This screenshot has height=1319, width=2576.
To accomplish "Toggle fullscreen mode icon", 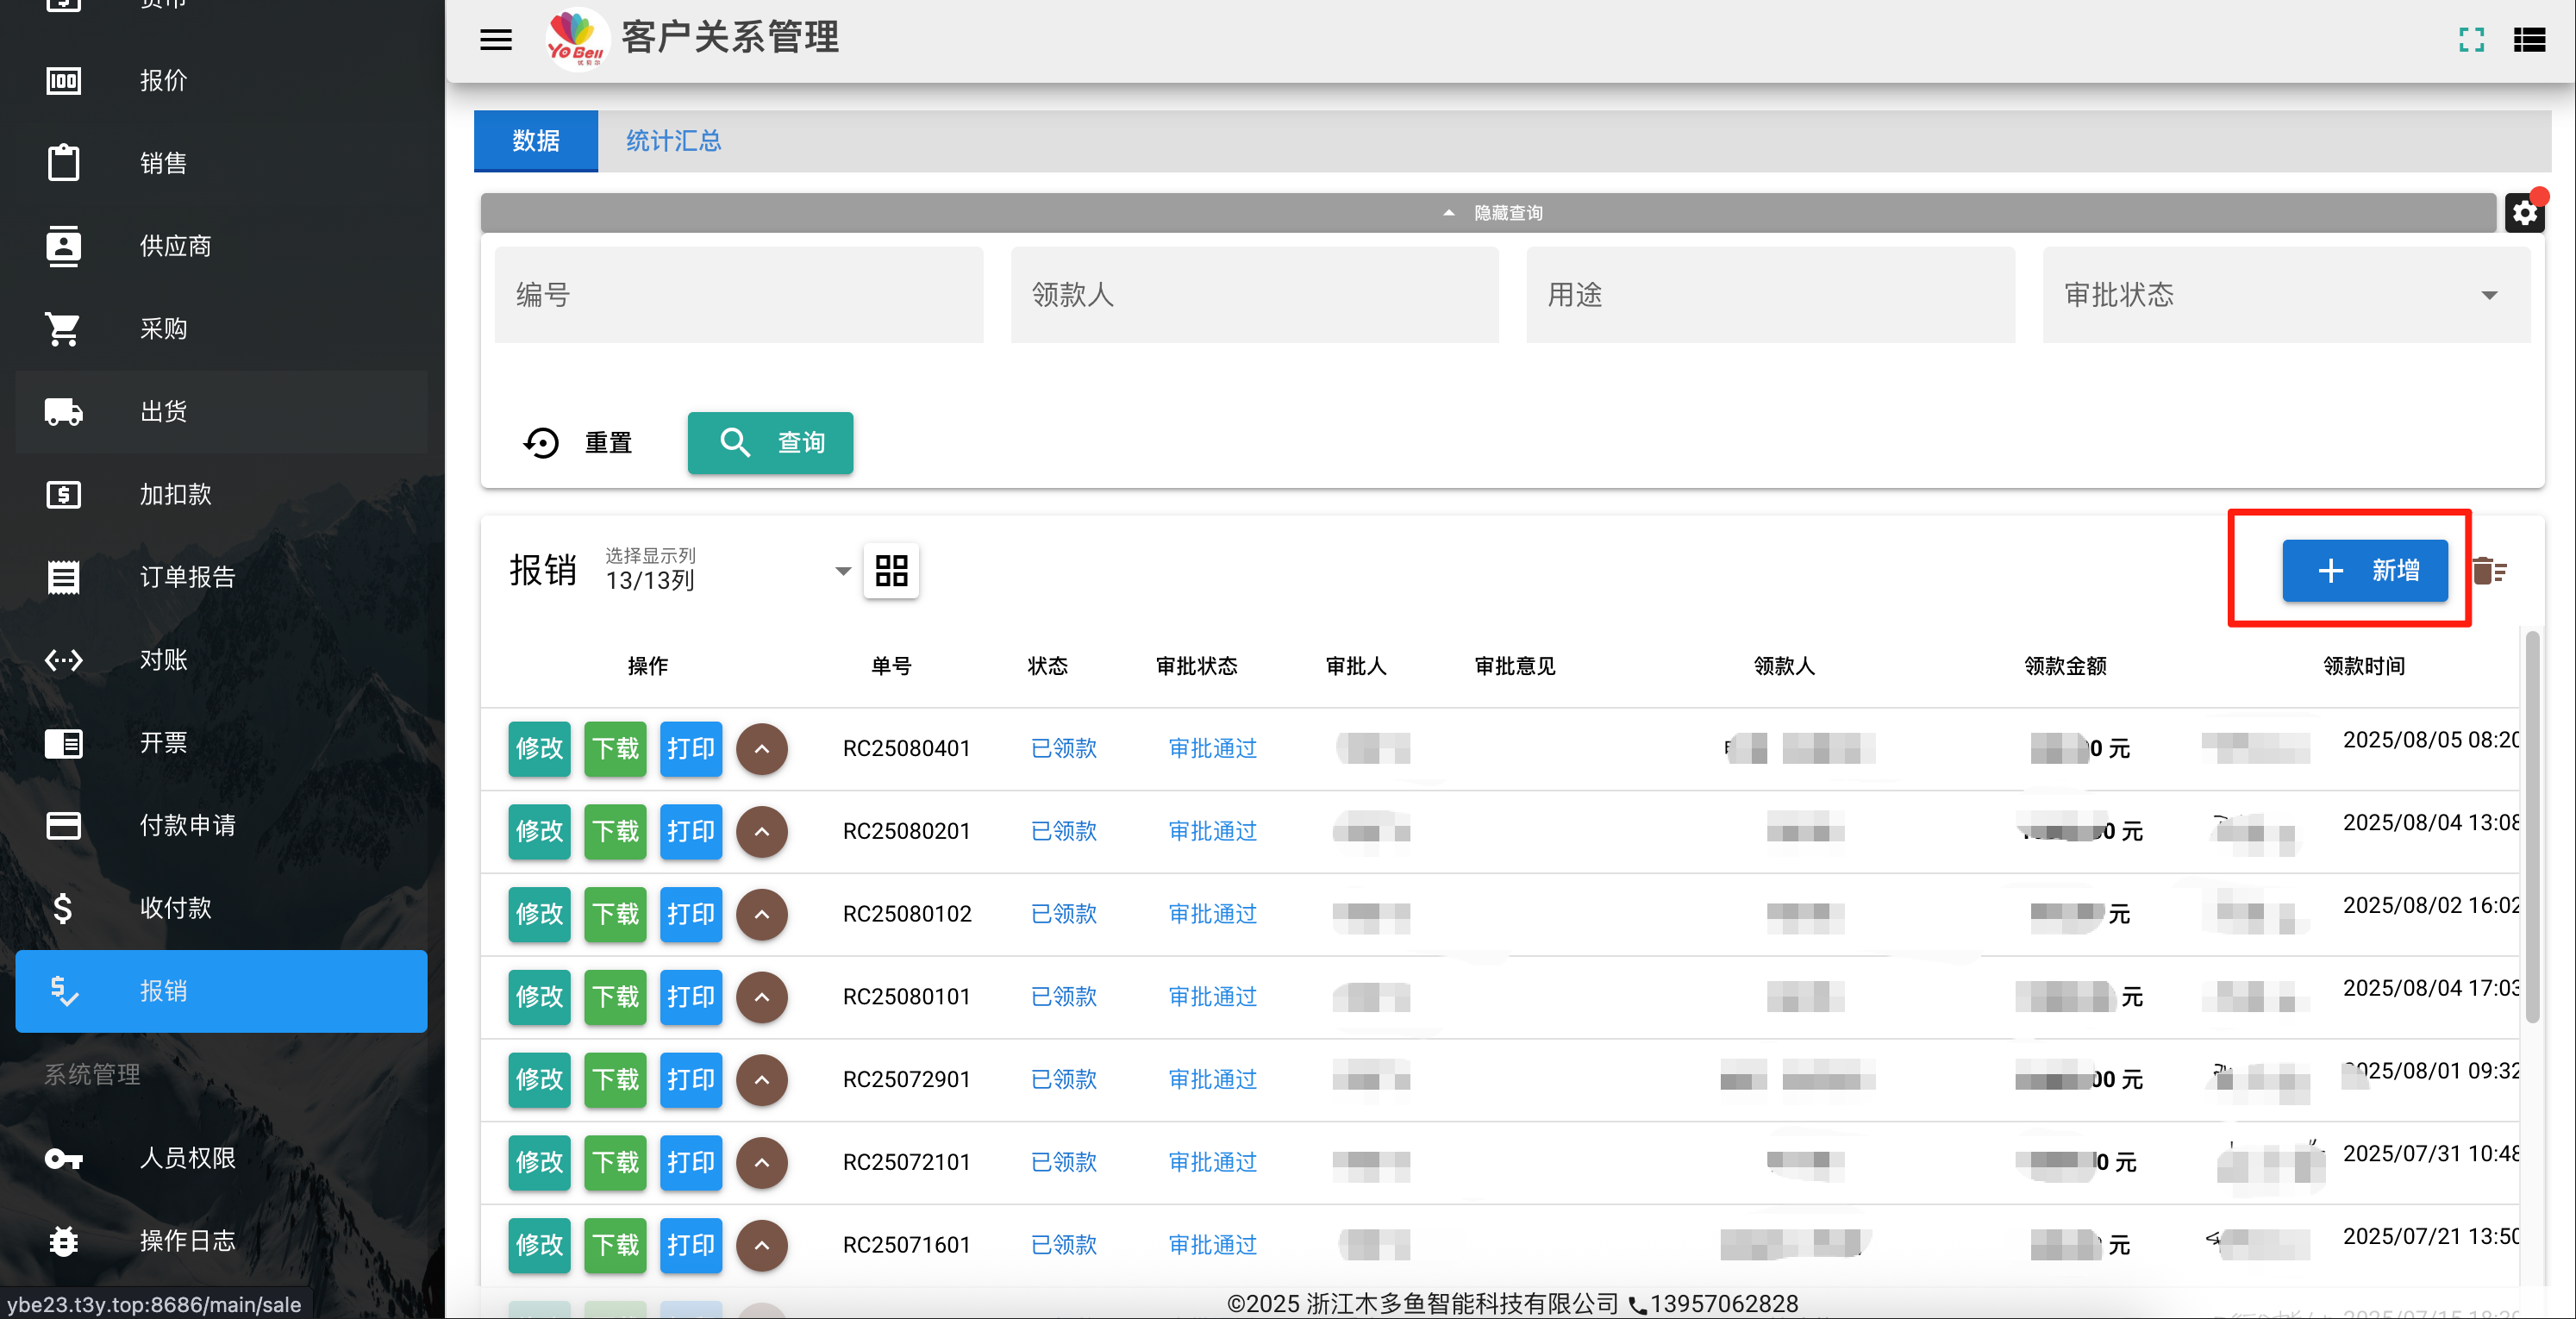I will pyautogui.click(x=2471, y=39).
